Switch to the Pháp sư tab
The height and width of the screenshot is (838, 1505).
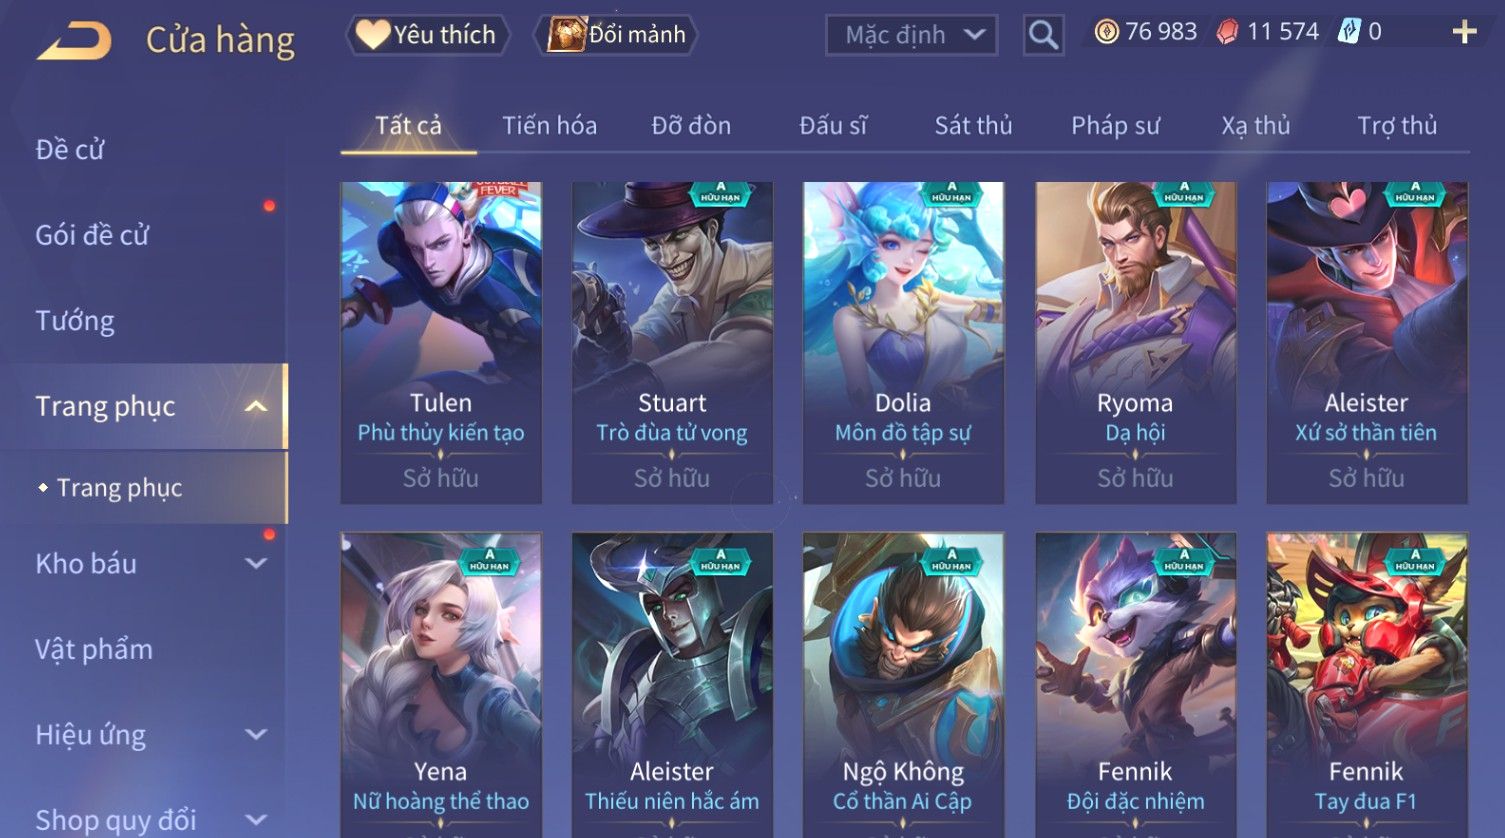(x=1115, y=126)
